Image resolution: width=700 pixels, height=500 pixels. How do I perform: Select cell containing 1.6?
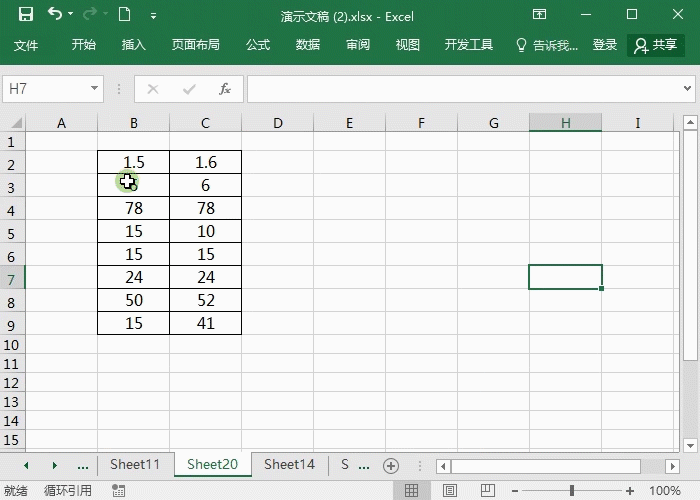205,162
